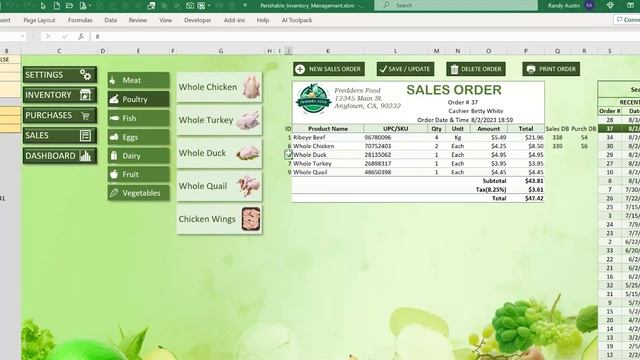
Task: Select recent order number 37 in the list
Action: pyautogui.click(x=609, y=129)
